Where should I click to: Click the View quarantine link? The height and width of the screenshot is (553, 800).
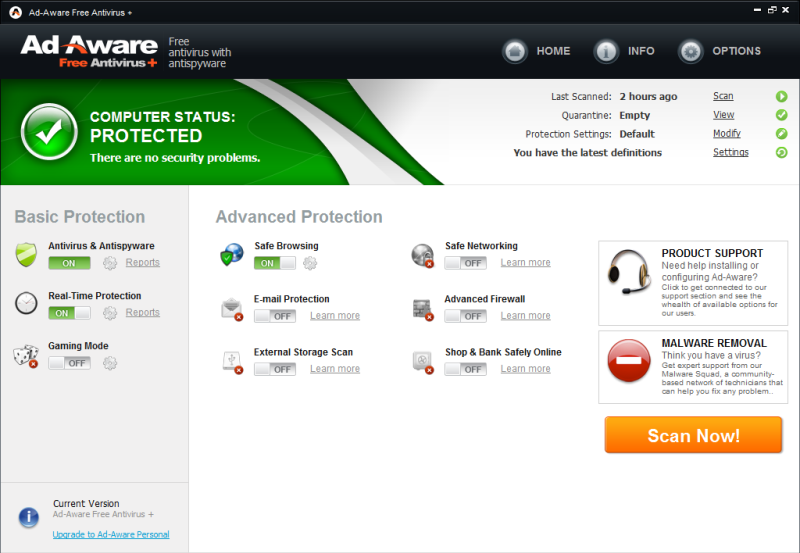coord(723,115)
